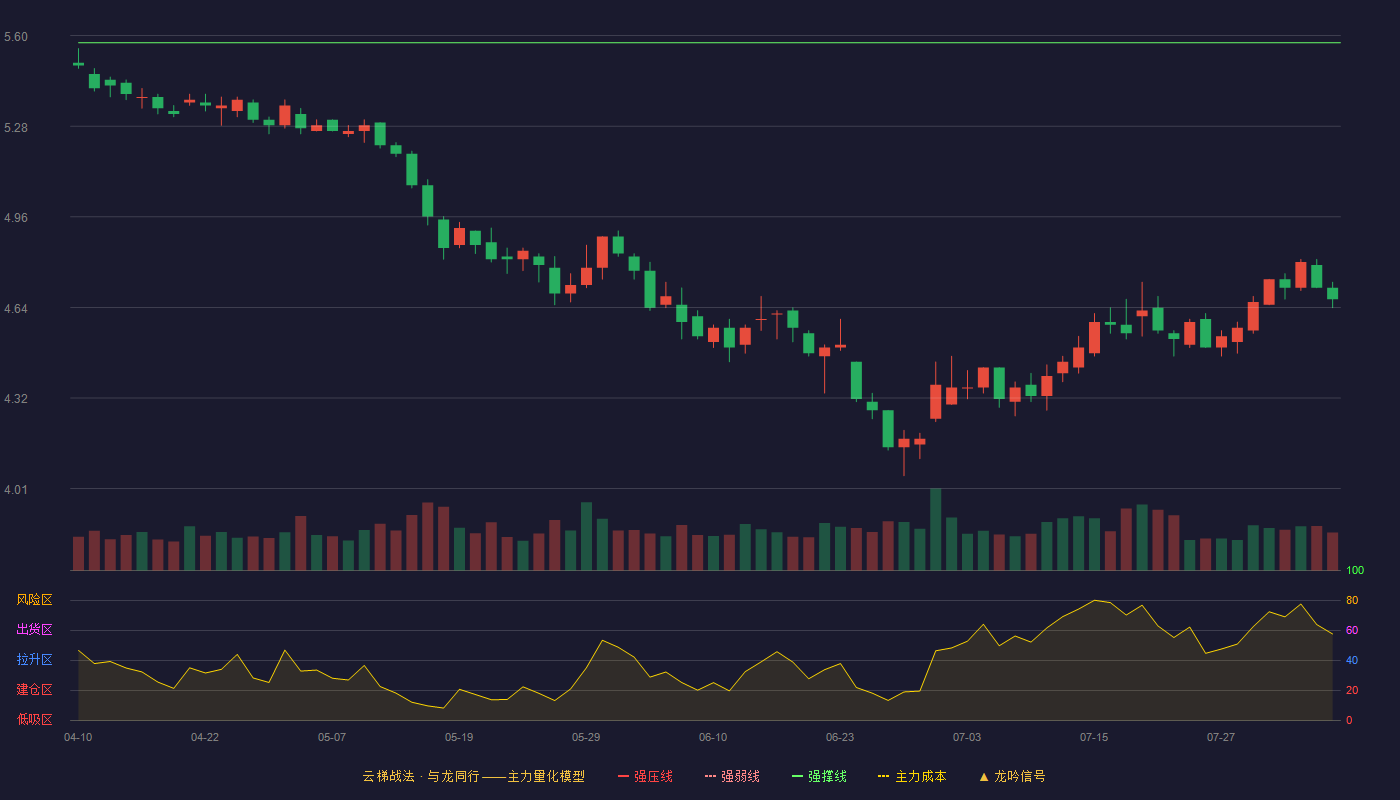Click the 60 indicator scale label
Image resolution: width=1400 pixels, height=800 pixels.
pos(1352,630)
